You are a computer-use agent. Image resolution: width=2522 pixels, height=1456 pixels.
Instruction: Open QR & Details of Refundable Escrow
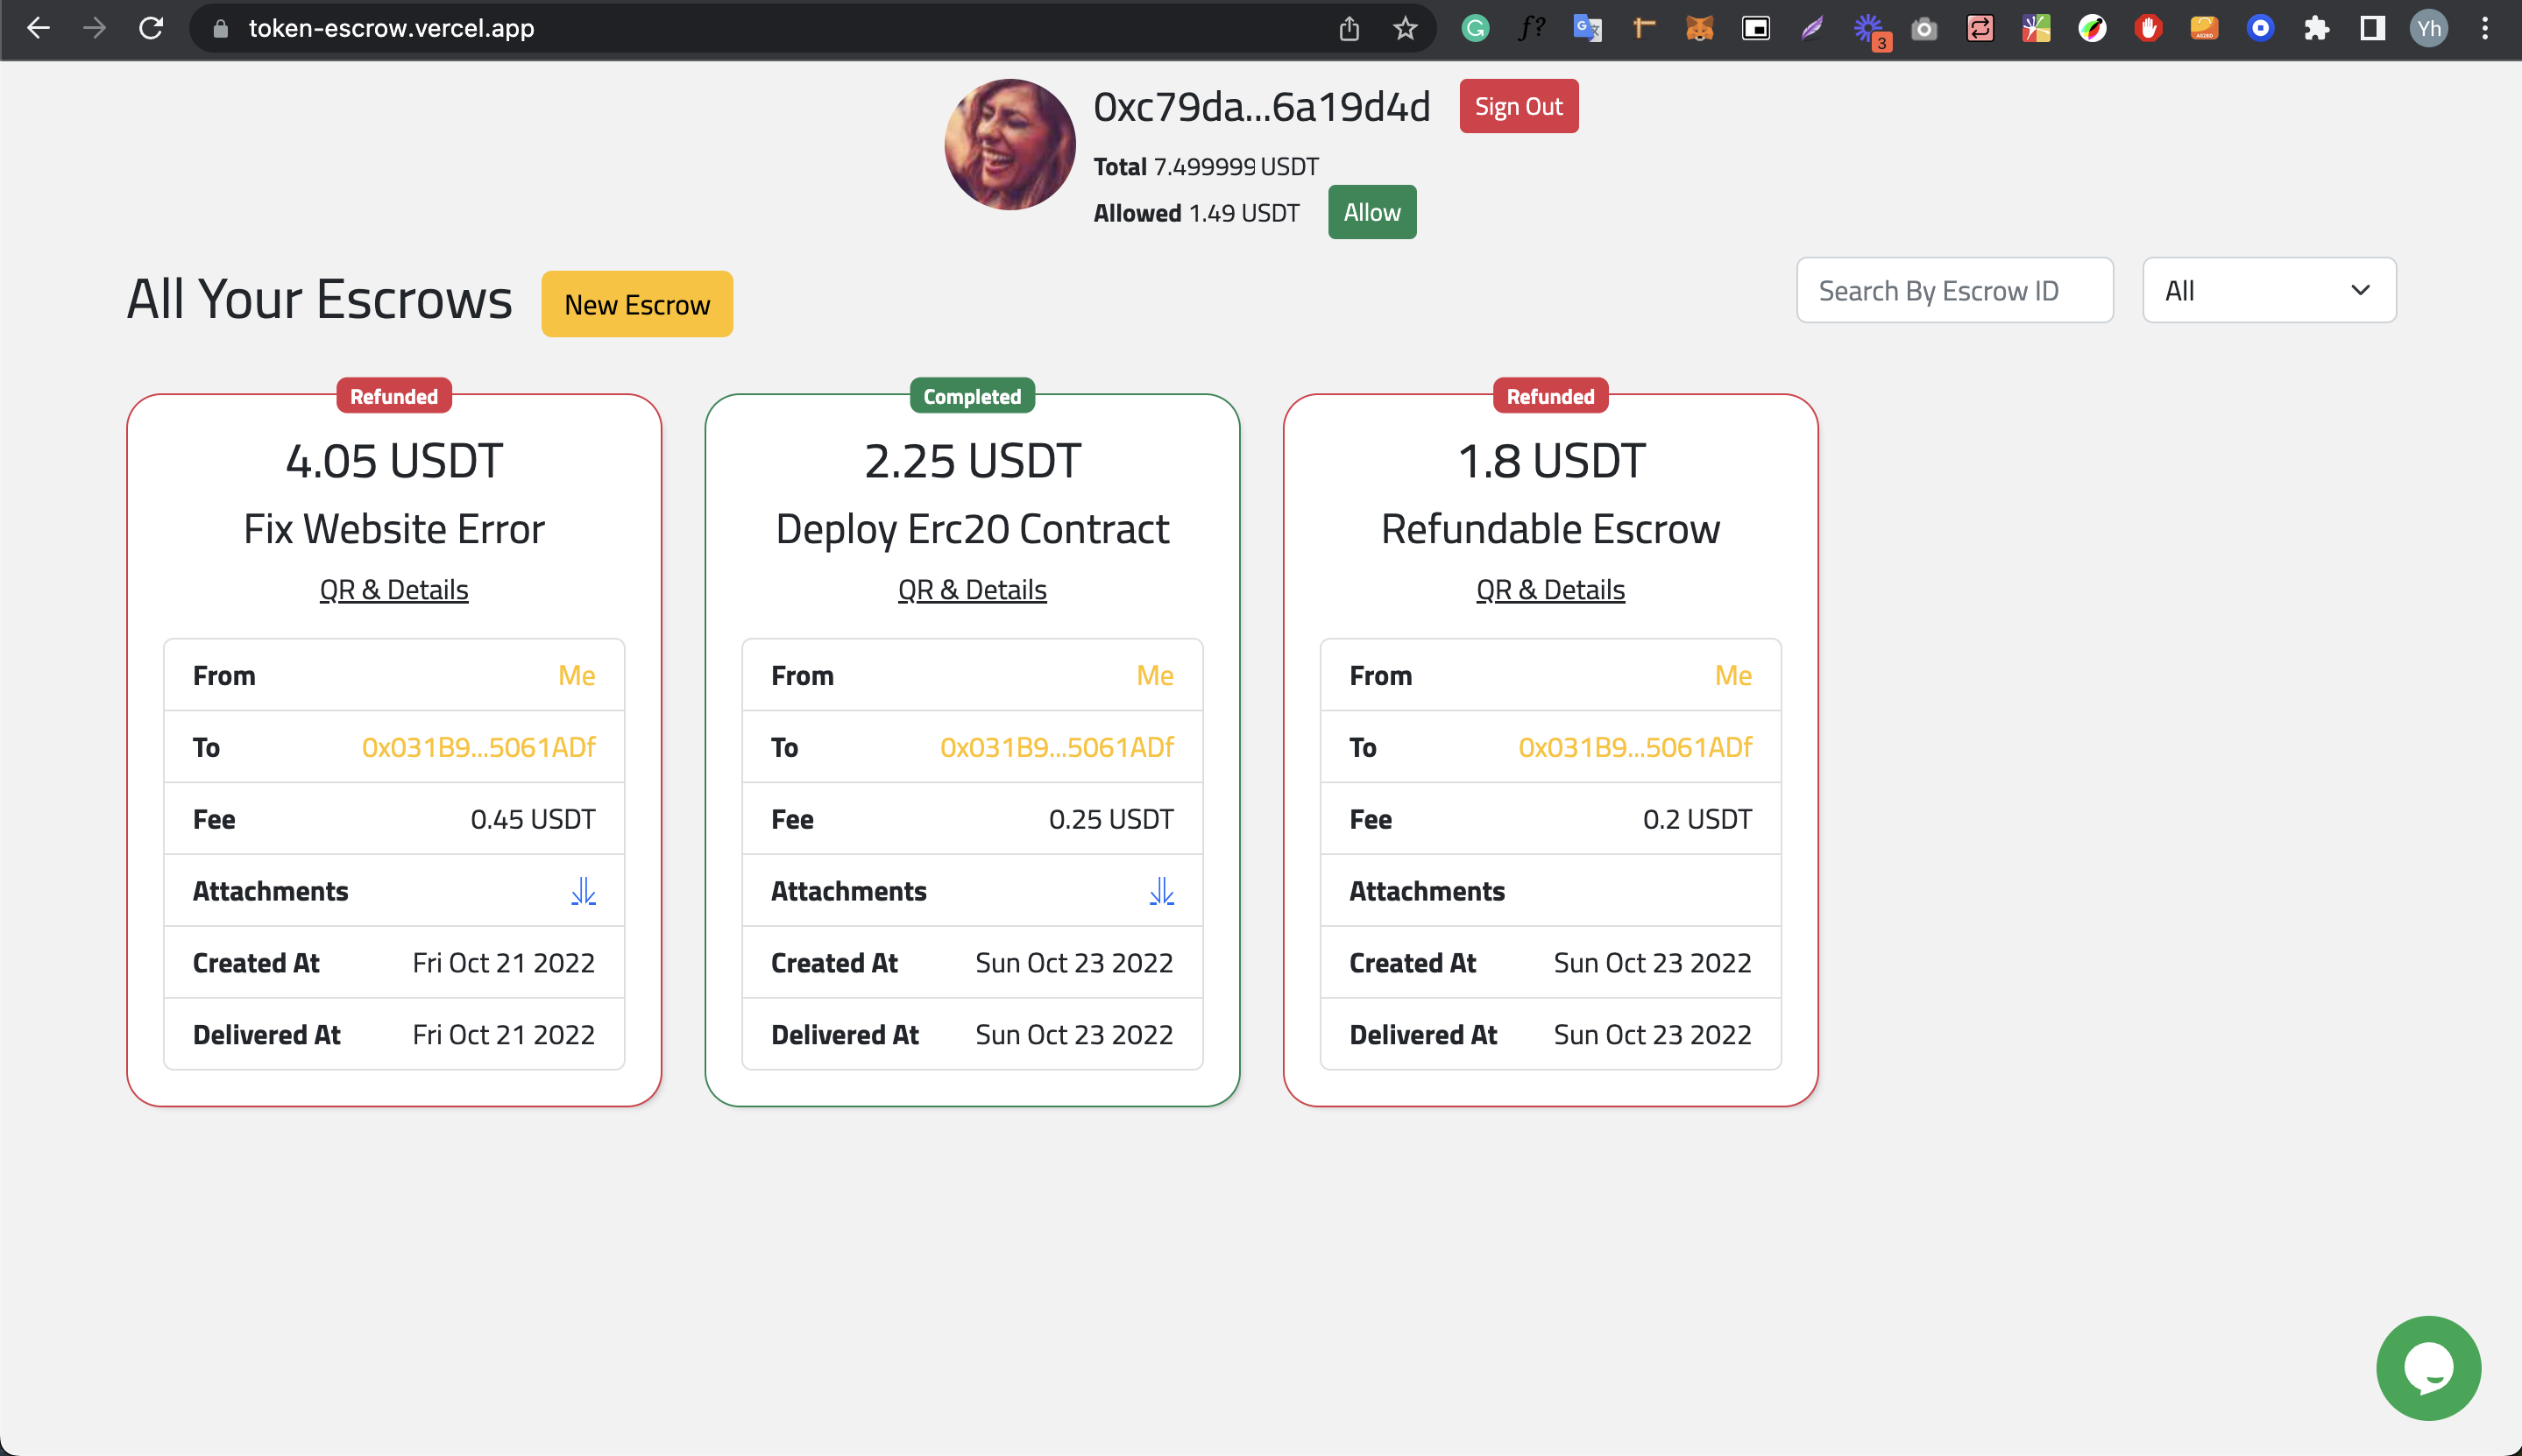1549,589
